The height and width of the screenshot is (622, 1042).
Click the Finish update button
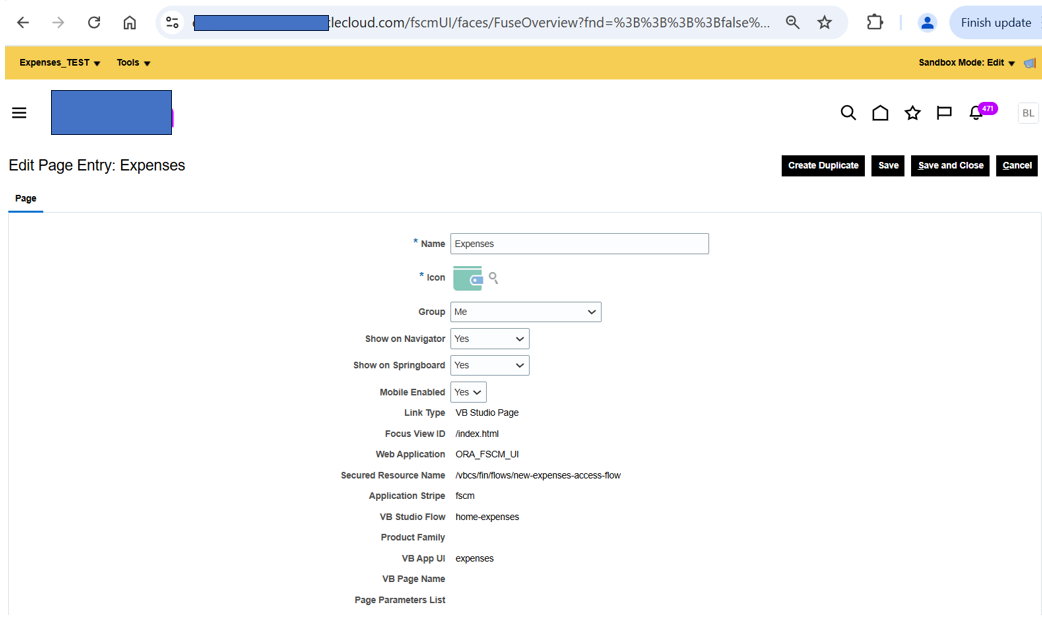tap(995, 23)
